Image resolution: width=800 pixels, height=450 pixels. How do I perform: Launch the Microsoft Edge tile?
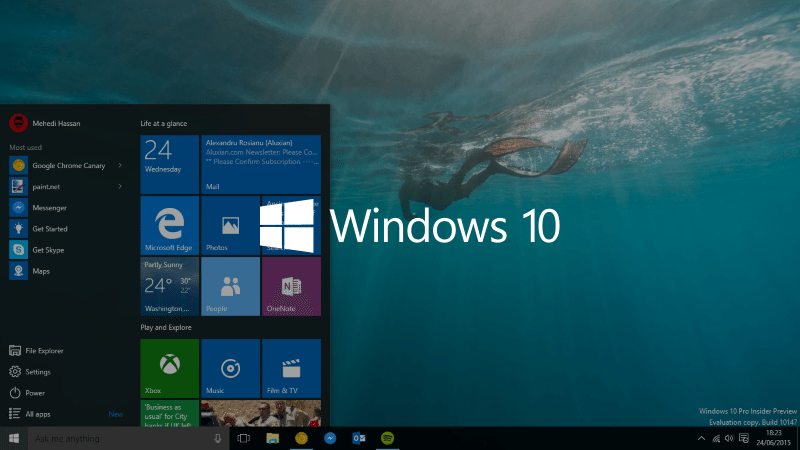(169, 226)
